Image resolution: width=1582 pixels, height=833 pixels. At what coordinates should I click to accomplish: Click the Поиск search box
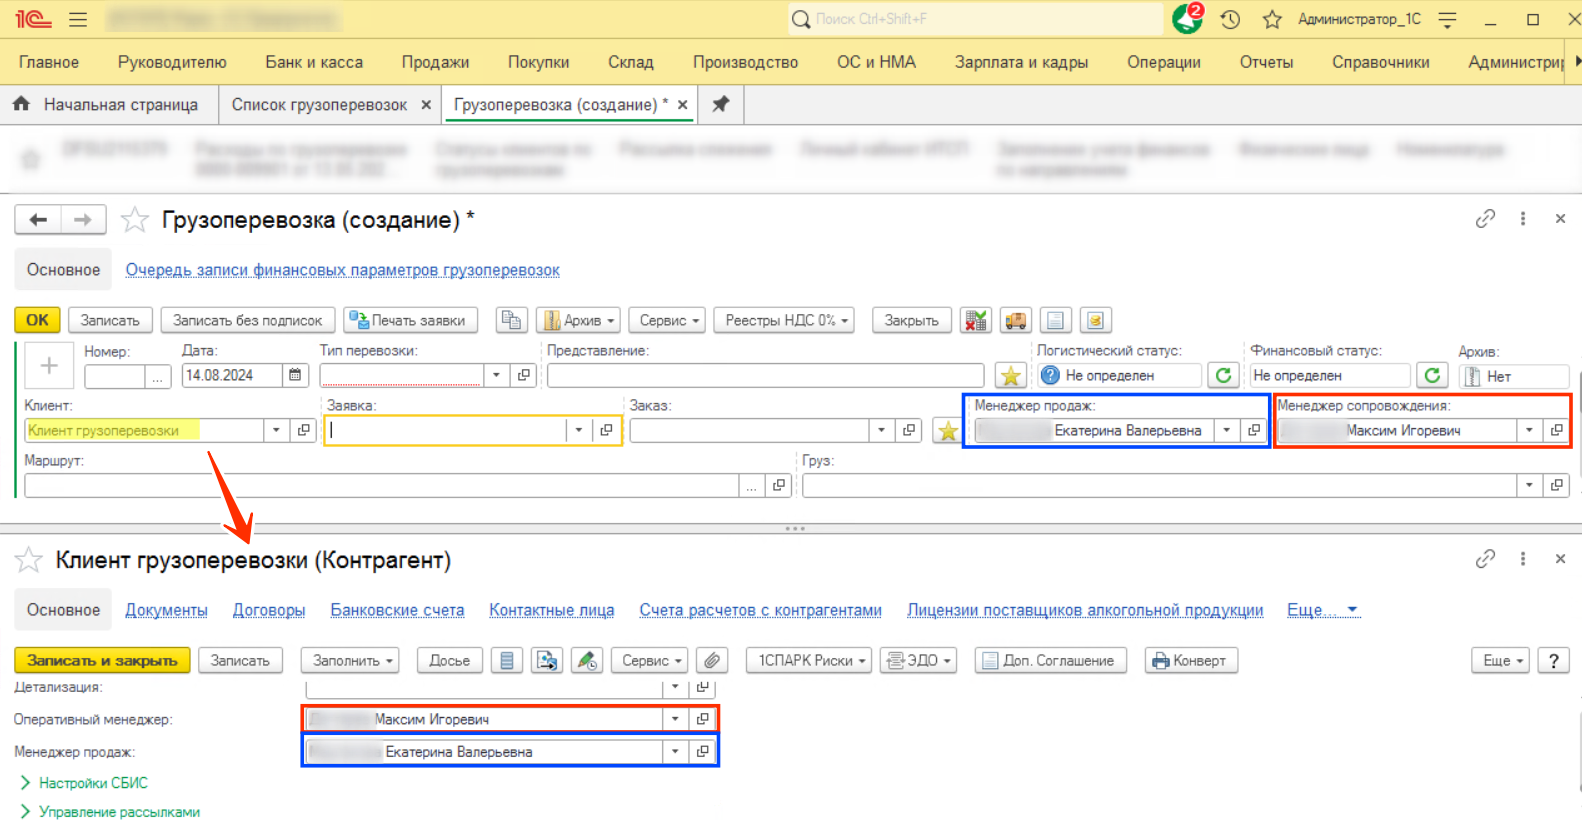[x=975, y=19]
